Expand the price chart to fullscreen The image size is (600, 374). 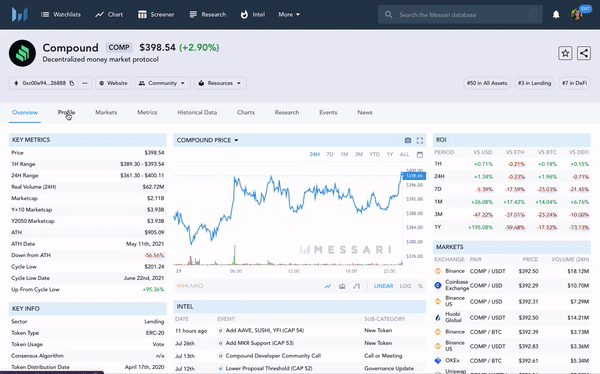pos(420,140)
